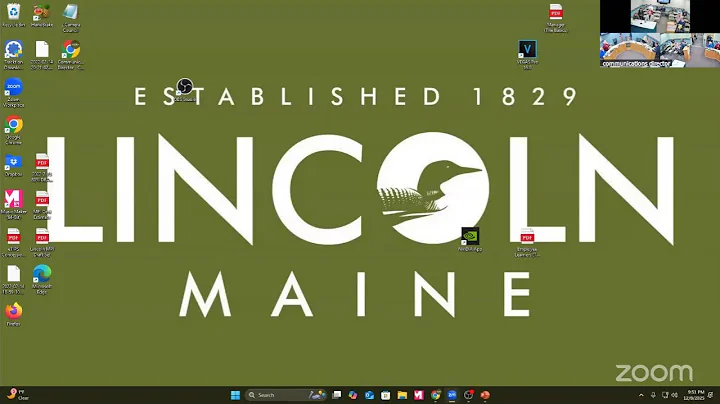This screenshot has width=720, height=404.
Task: Open the Employee PDF file on the desktop
Action: click(x=527, y=242)
